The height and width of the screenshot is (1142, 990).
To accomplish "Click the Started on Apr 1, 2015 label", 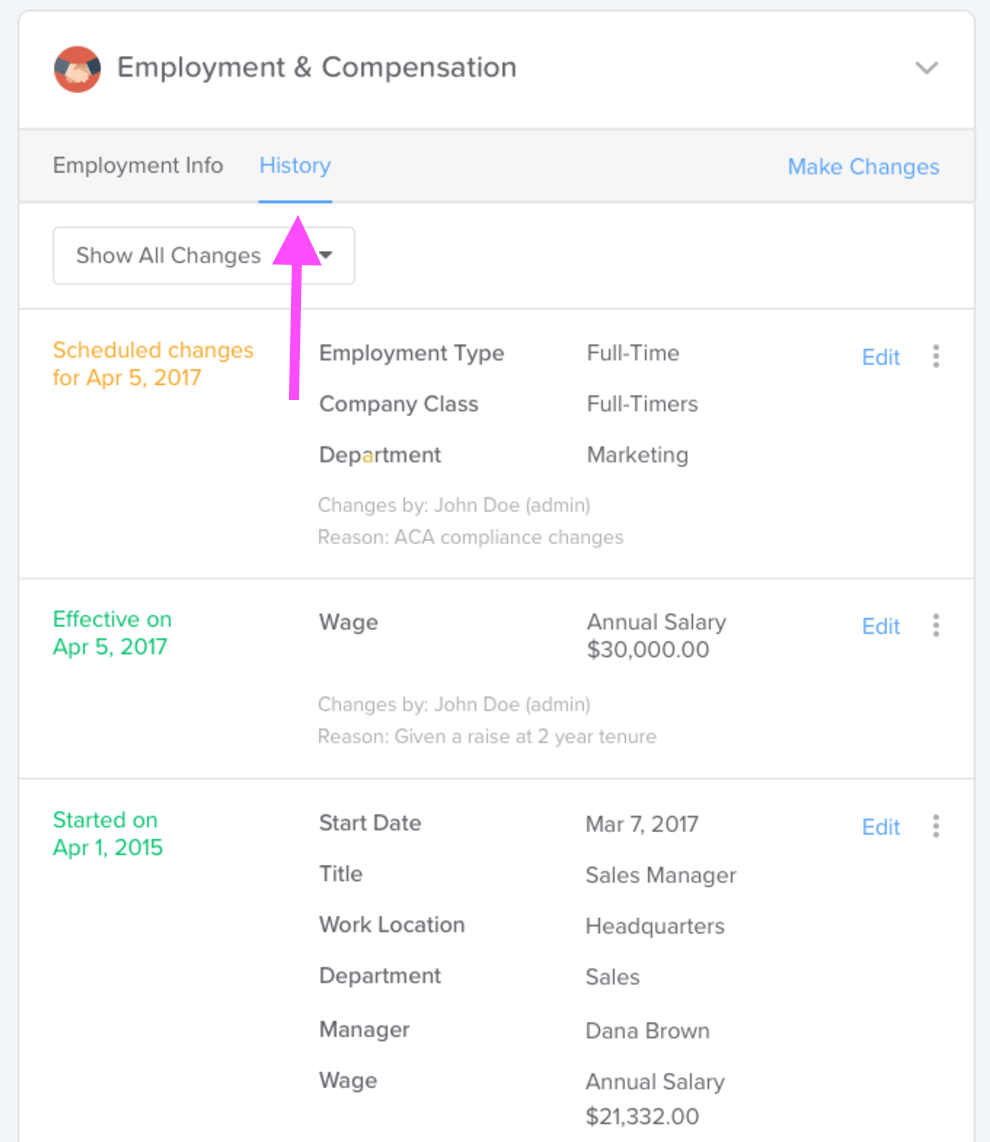I will (108, 834).
